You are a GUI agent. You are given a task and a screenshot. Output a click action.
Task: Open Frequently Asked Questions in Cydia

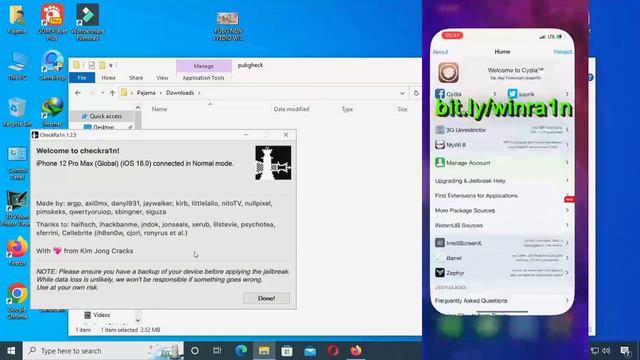click(x=502, y=301)
